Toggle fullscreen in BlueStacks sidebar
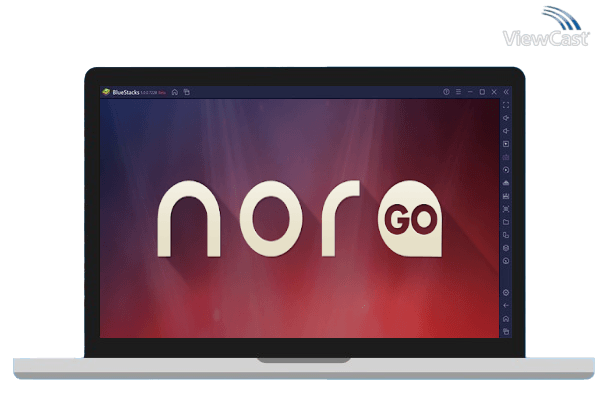This screenshot has width=602, height=414. 506,105
